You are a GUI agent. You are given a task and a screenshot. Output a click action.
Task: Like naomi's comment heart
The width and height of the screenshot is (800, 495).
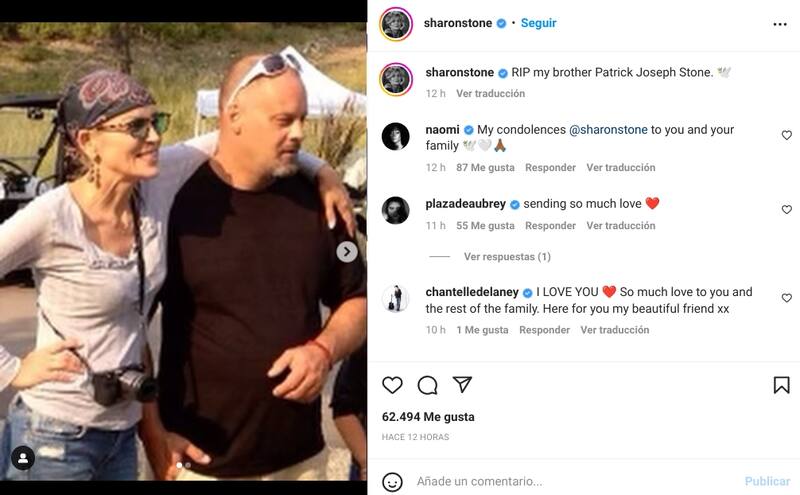(786, 135)
